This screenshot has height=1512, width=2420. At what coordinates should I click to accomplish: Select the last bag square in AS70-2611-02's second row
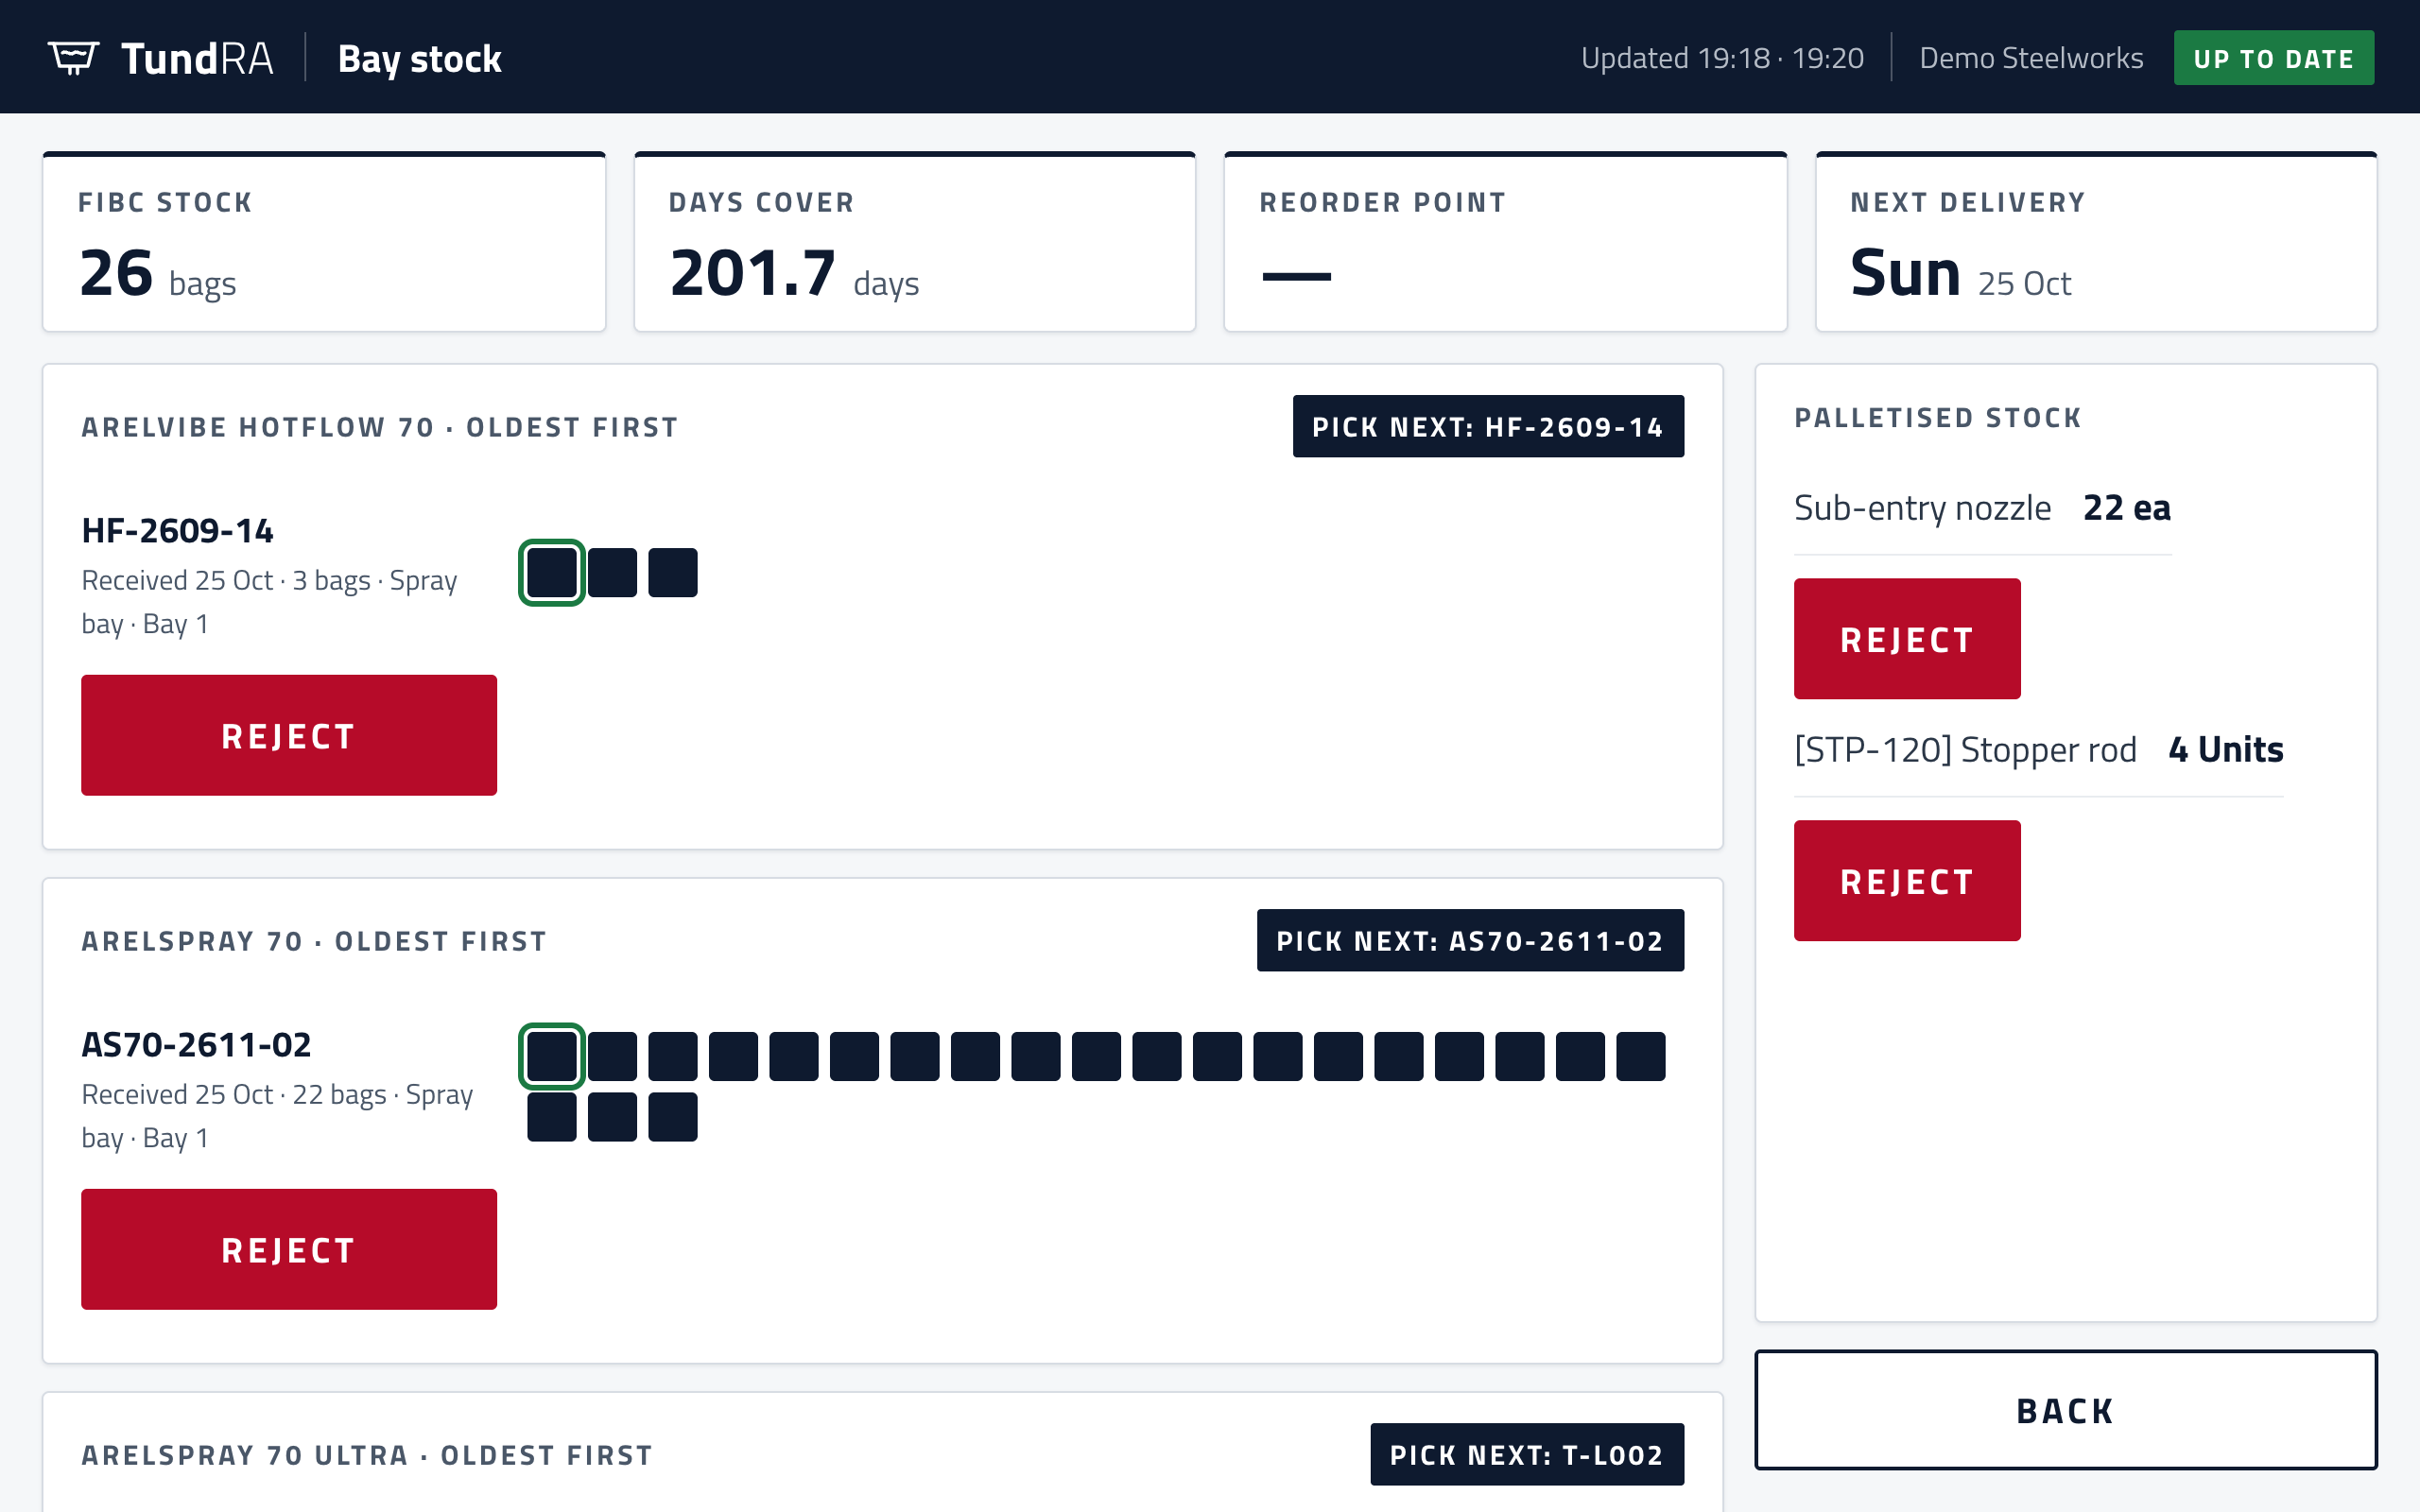pyautogui.click(x=673, y=1117)
